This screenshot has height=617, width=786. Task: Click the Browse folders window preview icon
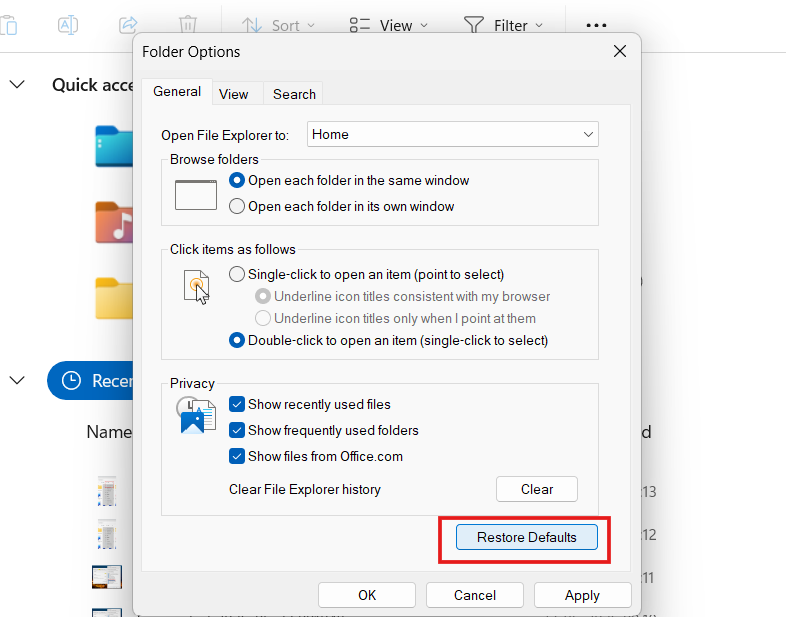pos(195,195)
